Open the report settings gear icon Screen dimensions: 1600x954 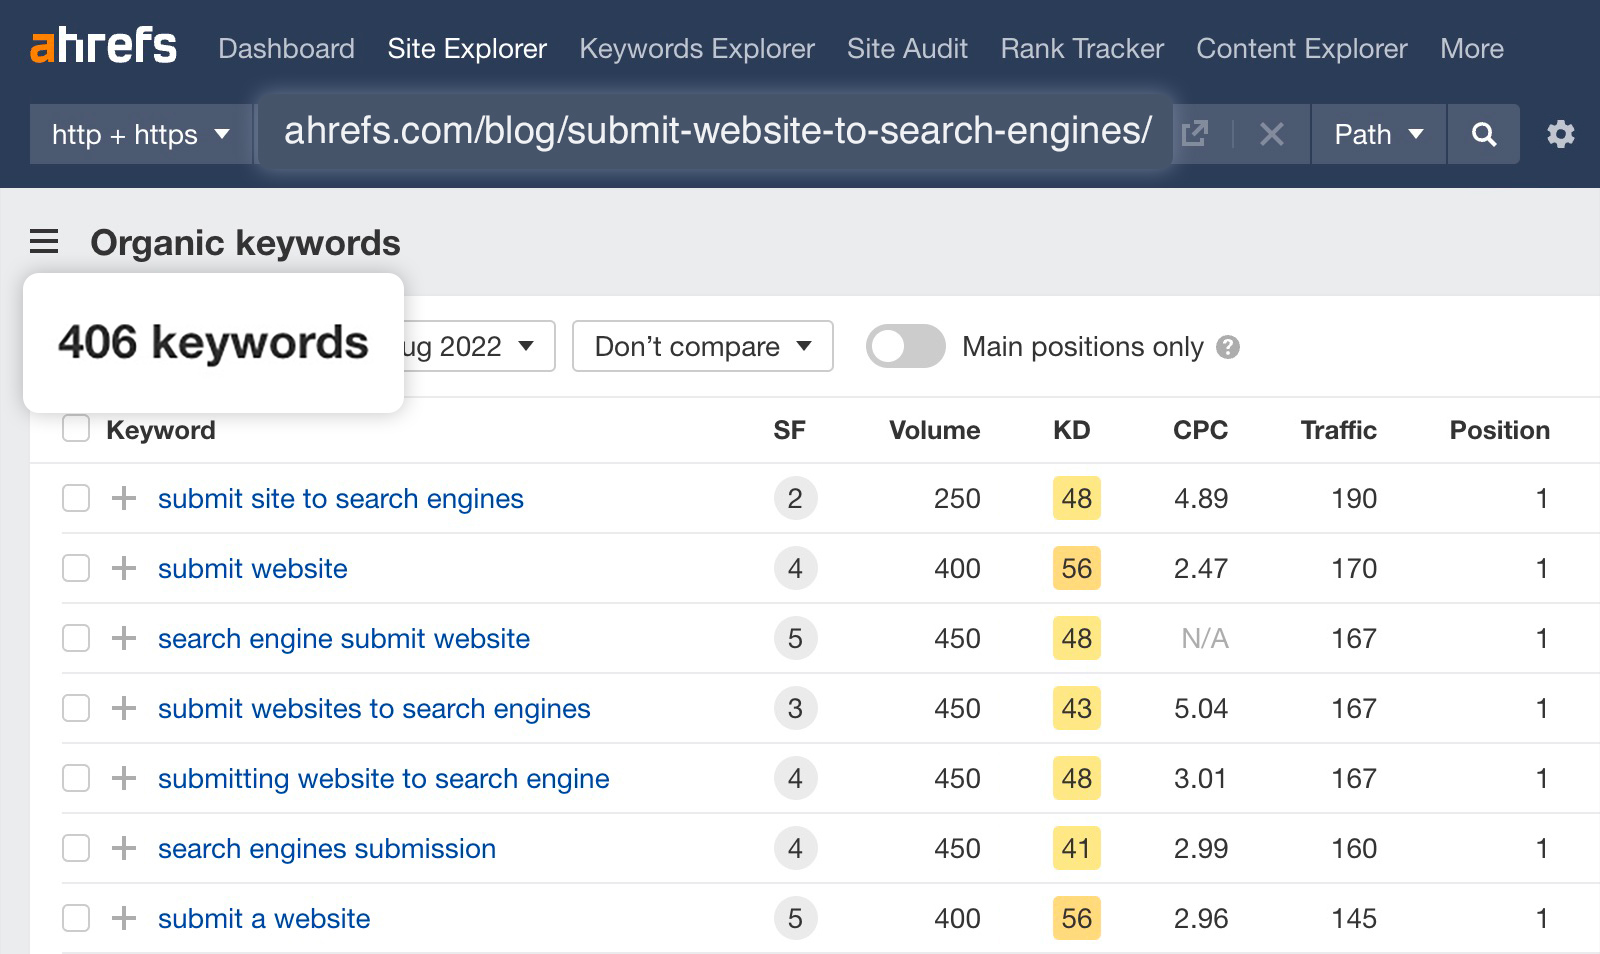tap(1560, 134)
